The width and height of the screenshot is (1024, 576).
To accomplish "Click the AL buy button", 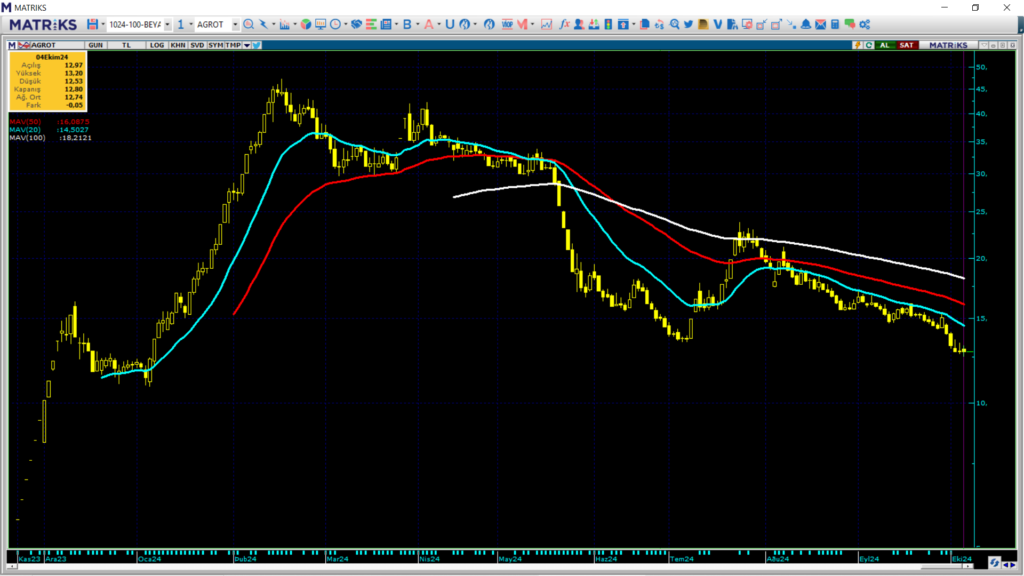I will click(885, 45).
